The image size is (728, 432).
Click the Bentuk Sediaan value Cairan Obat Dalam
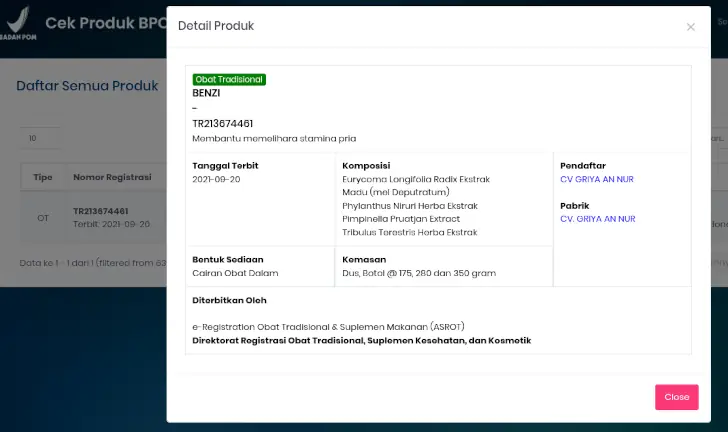(235, 273)
